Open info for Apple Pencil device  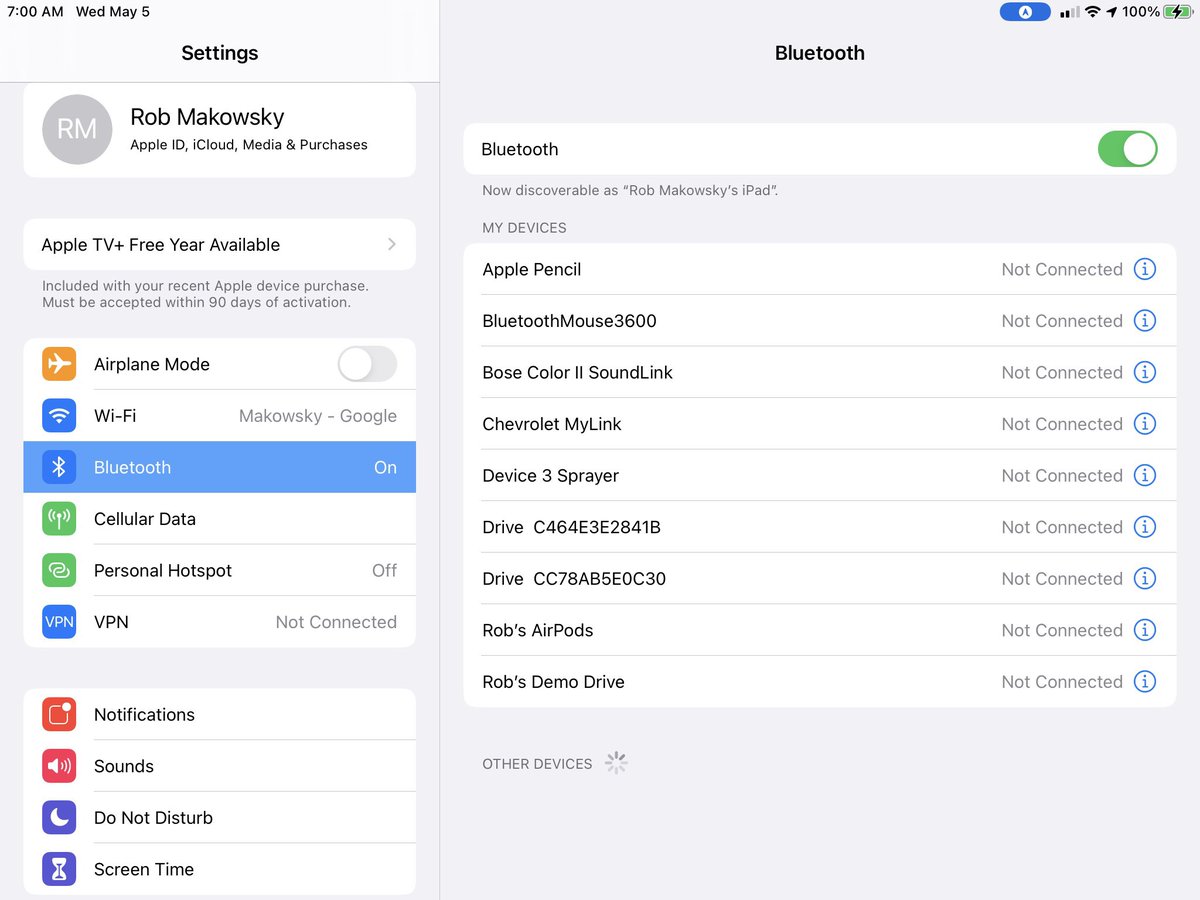[1145, 269]
